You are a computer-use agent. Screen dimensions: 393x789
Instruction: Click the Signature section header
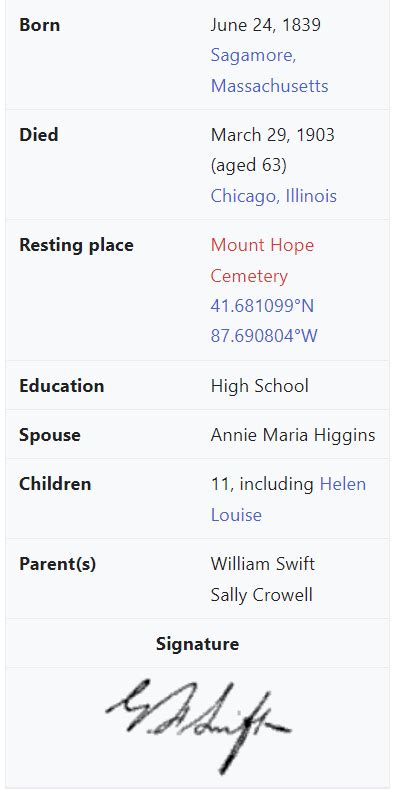197,644
